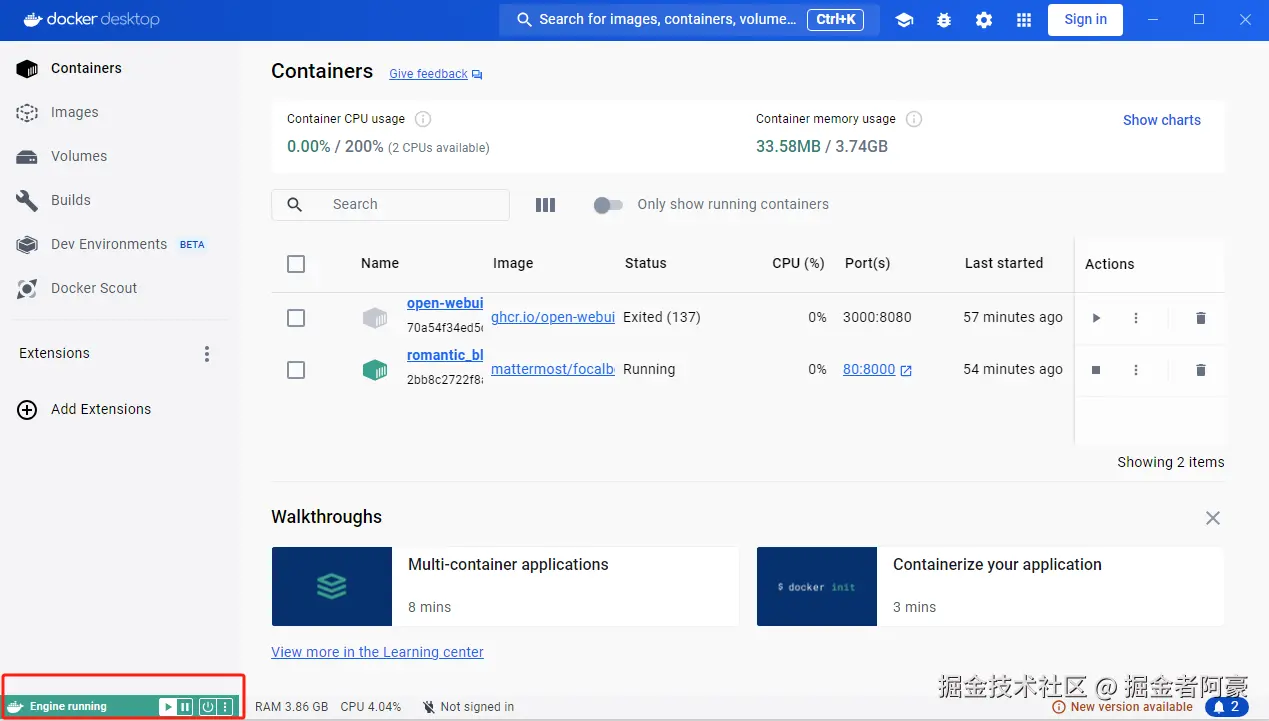The image size is (1269, 721).
Task: Go to Images in the sidebar
Action: (75, 113)
